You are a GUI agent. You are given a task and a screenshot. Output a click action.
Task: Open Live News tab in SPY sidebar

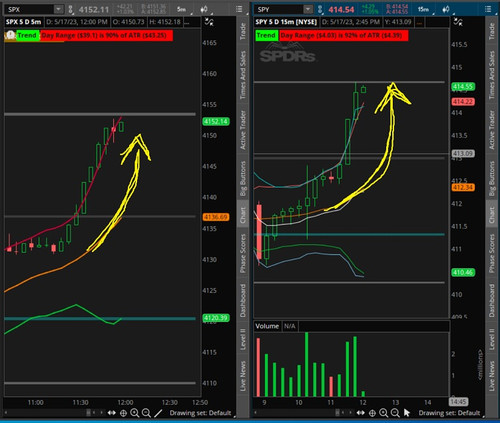point(492,376)
